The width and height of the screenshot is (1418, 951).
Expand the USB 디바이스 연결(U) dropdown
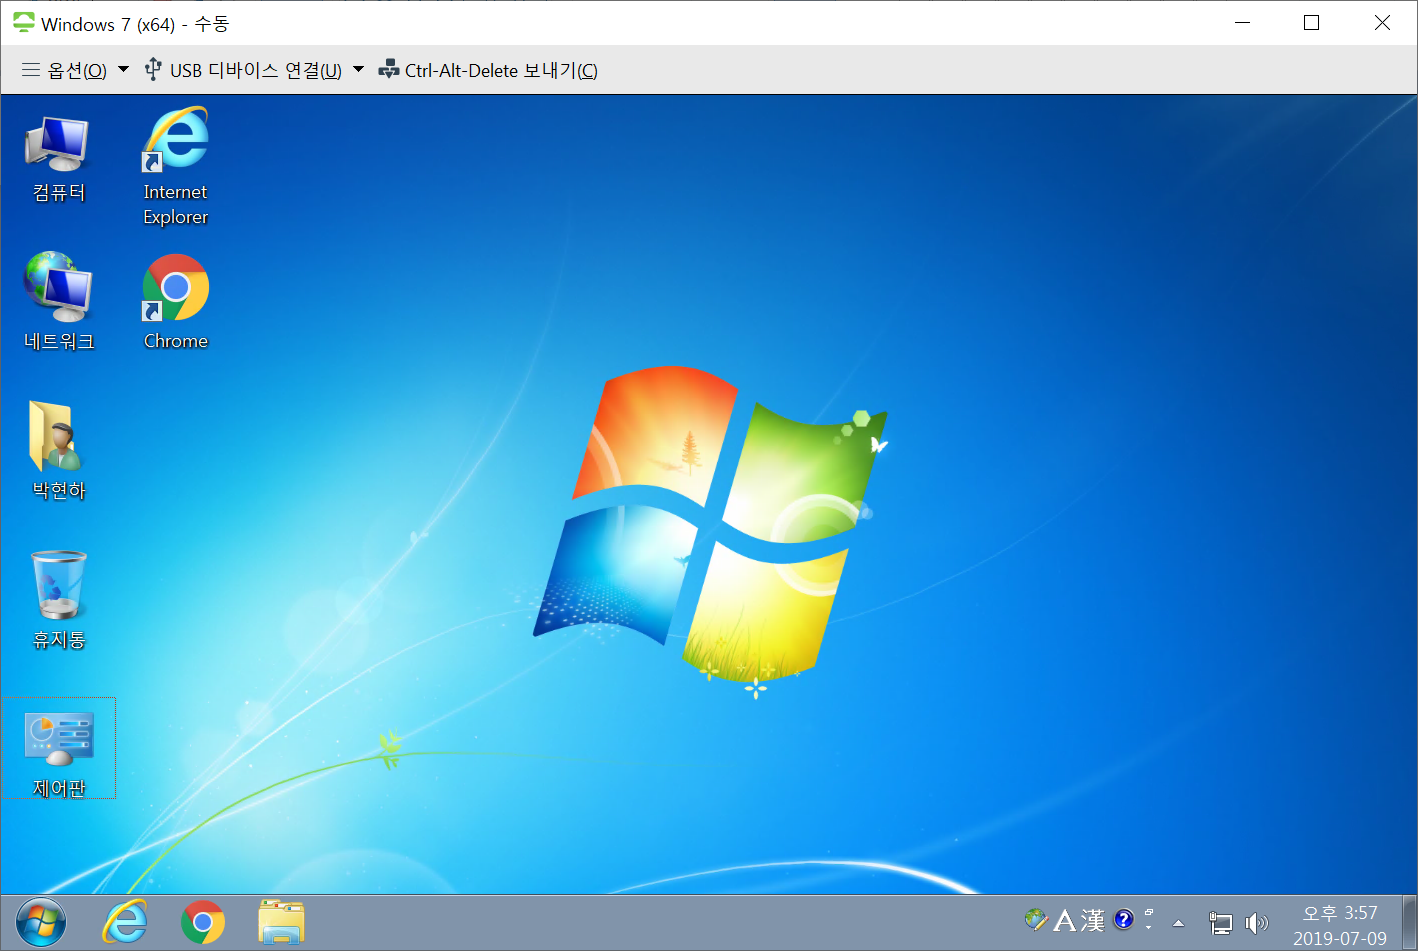tap(254, 70)
